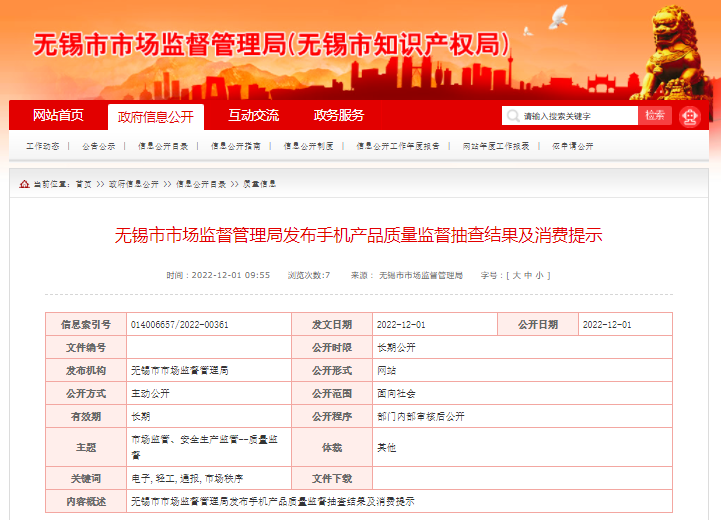
Task: Open the 信息公开指南 link
Action: tap(236, 146)
